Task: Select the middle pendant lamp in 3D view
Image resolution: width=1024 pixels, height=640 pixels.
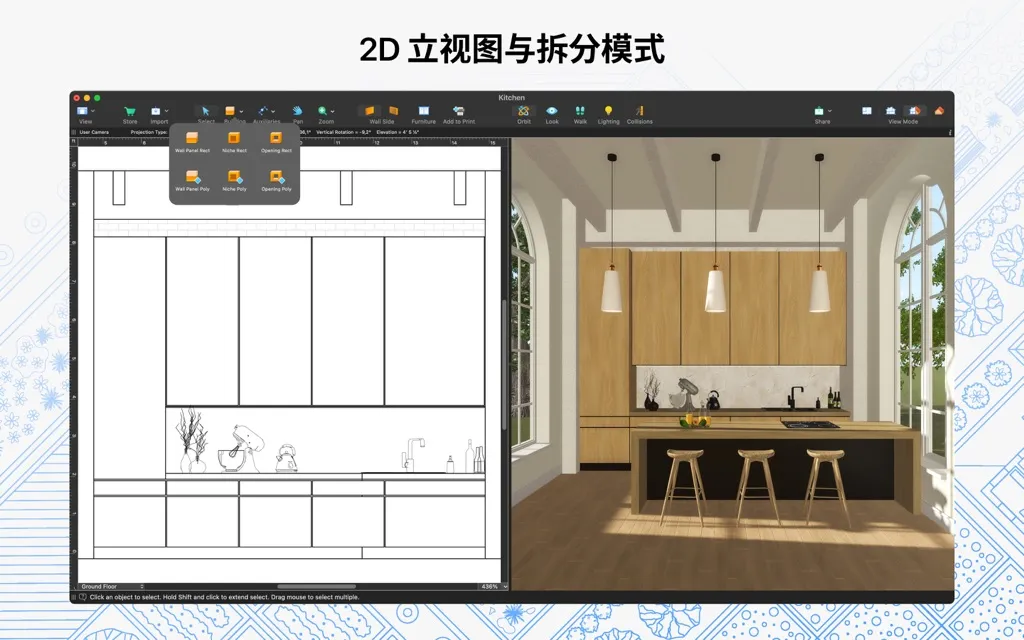Action: click(716, 289)
